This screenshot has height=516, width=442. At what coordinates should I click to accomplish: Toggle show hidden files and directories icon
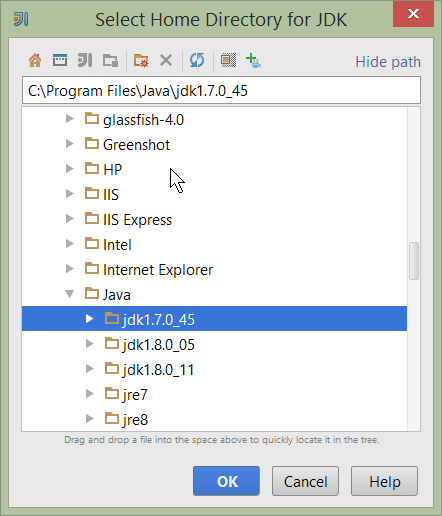click(x=228, y=61)
